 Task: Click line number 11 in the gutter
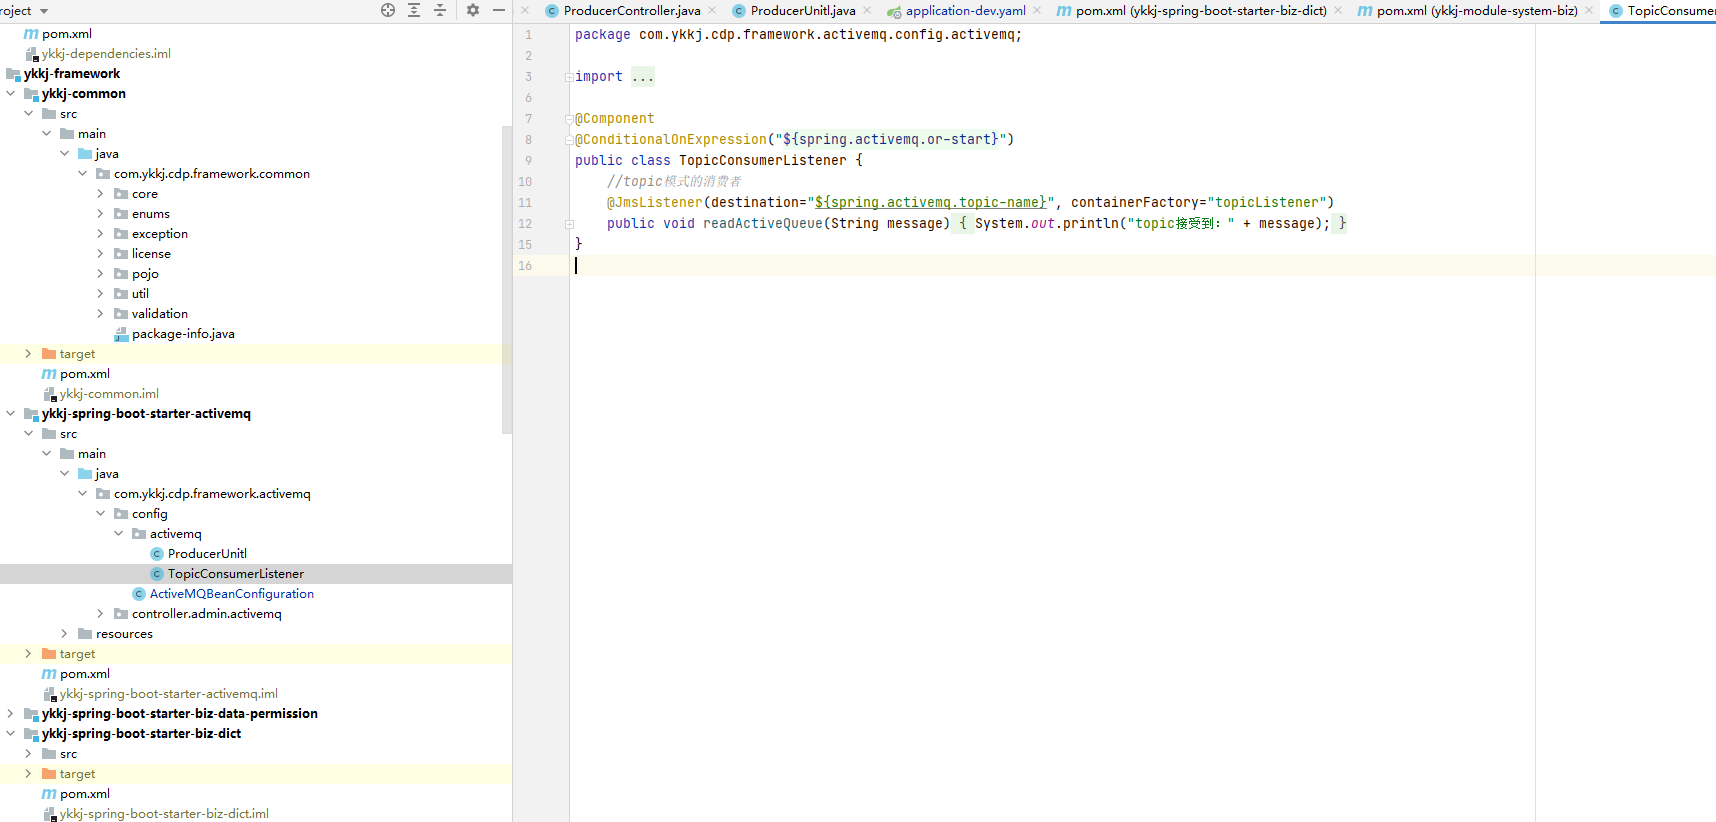click(525, 202)
